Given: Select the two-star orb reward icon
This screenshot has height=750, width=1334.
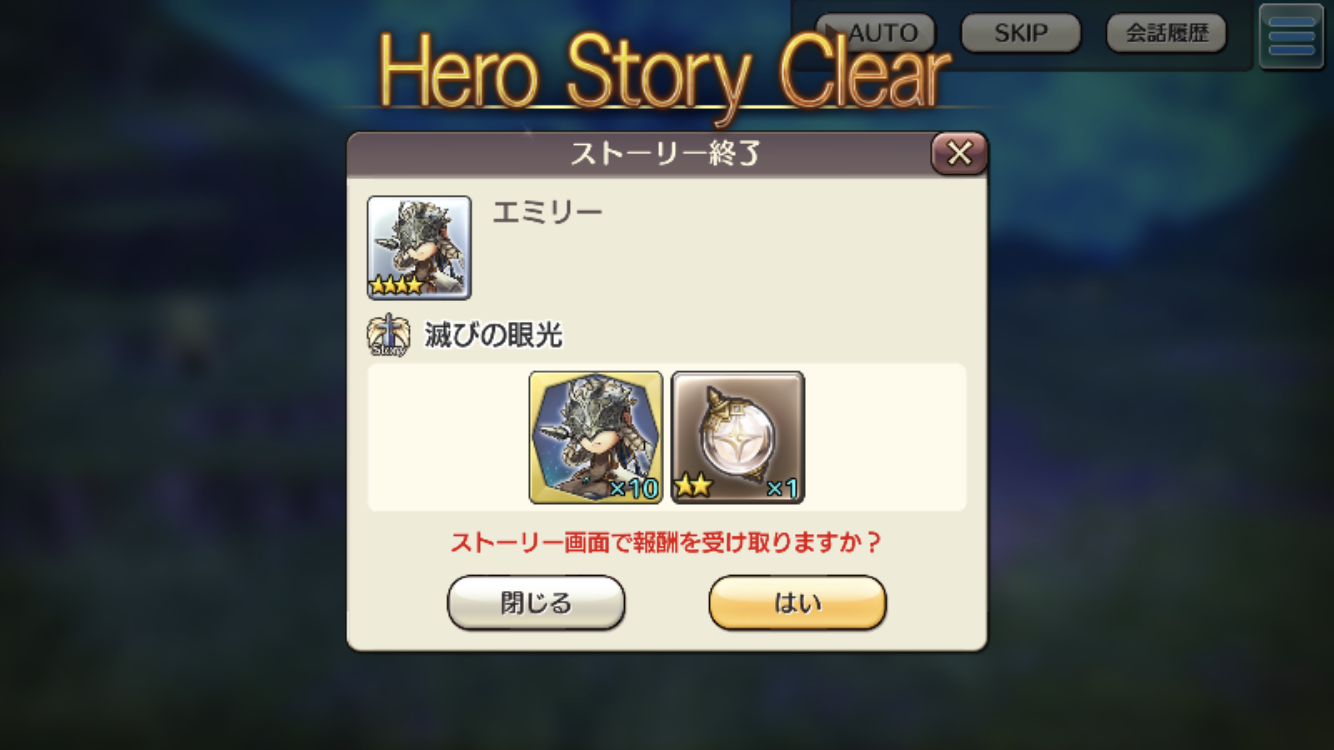Looking at the screenshot, I should coord(738,437).
